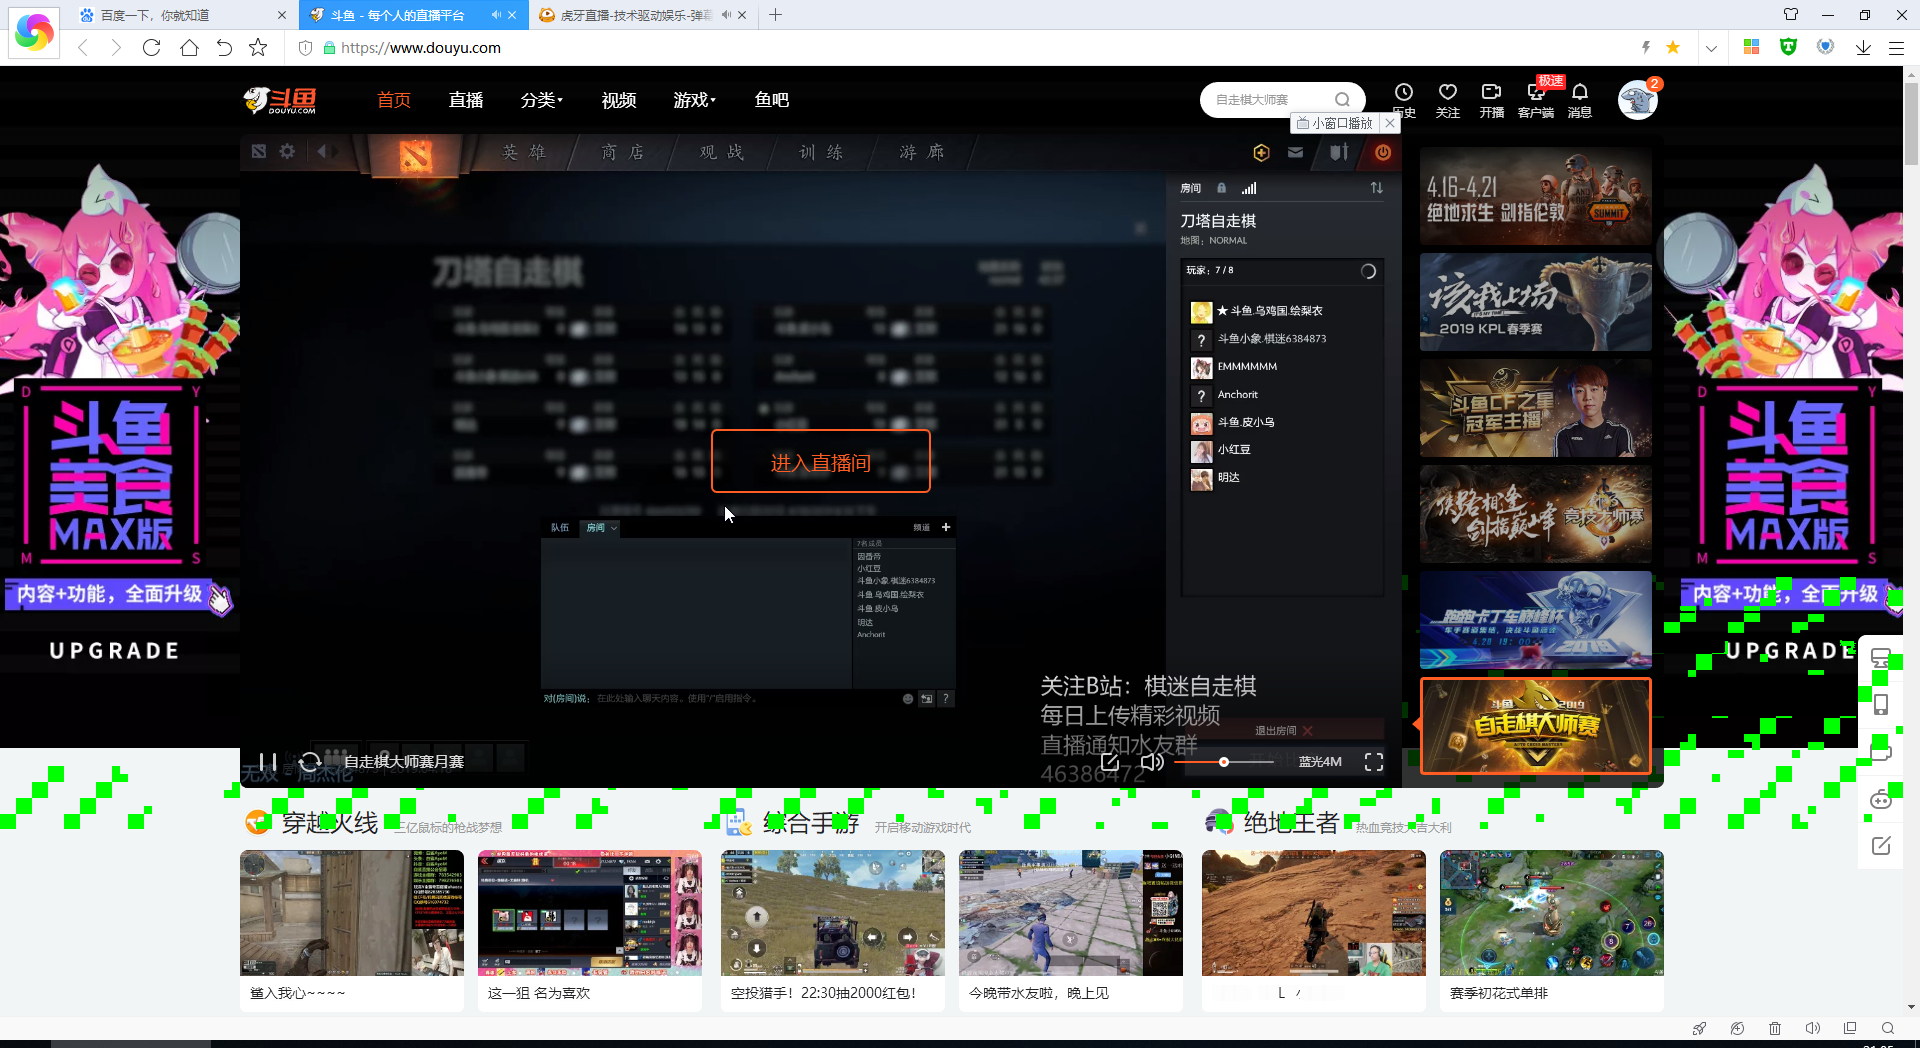The height and width of the screenshot is (1048, 1920).
Task: Open the history (历史) icon
Action: pyautogui.click(x=1404, y=100)
